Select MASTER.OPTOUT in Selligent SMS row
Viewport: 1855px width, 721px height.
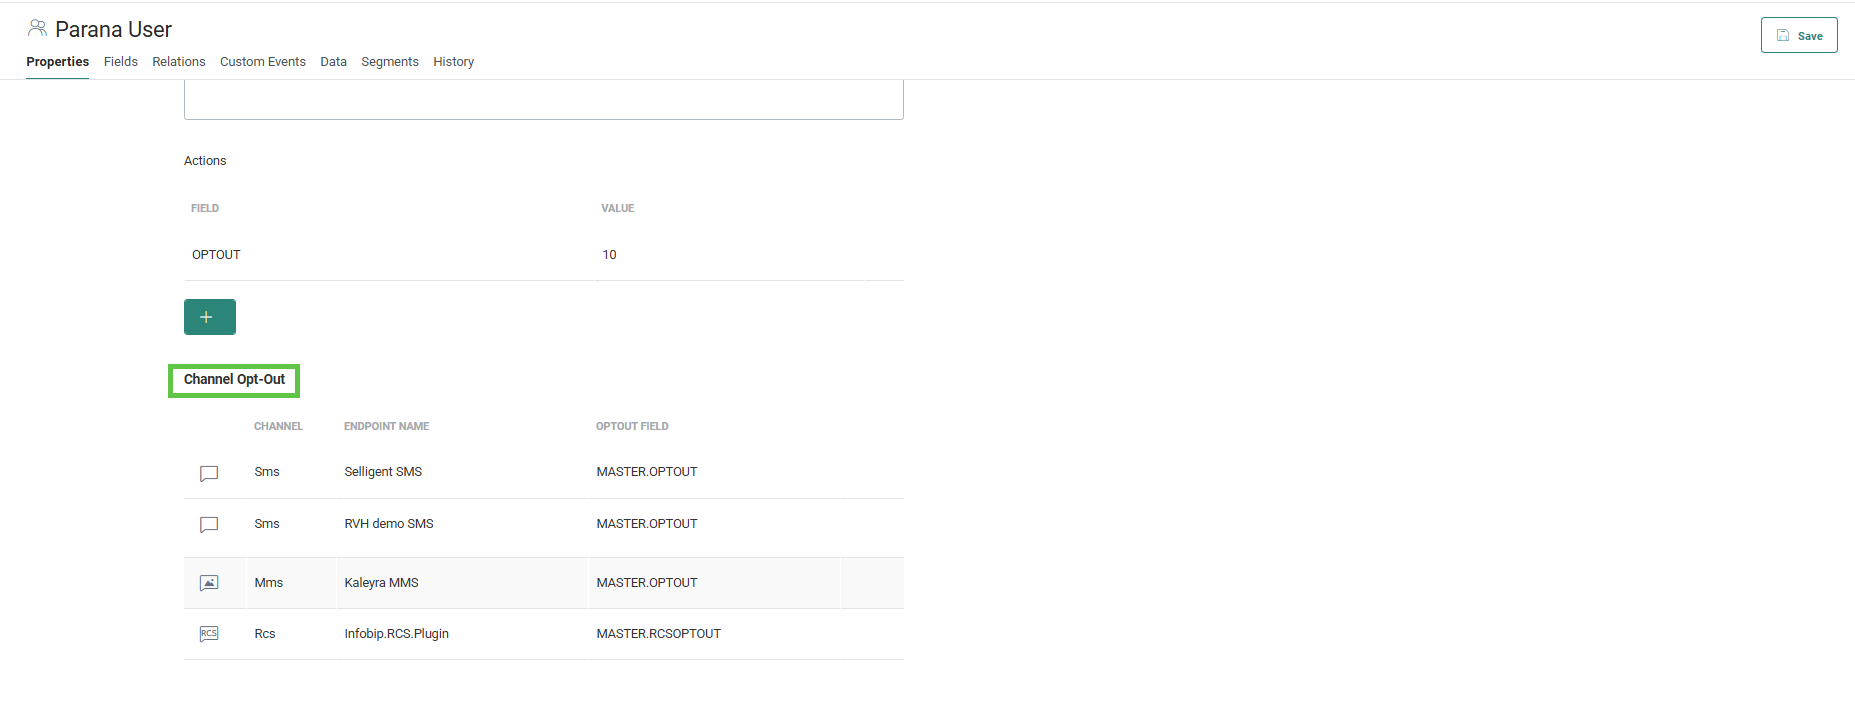click(x=647, y=472)
